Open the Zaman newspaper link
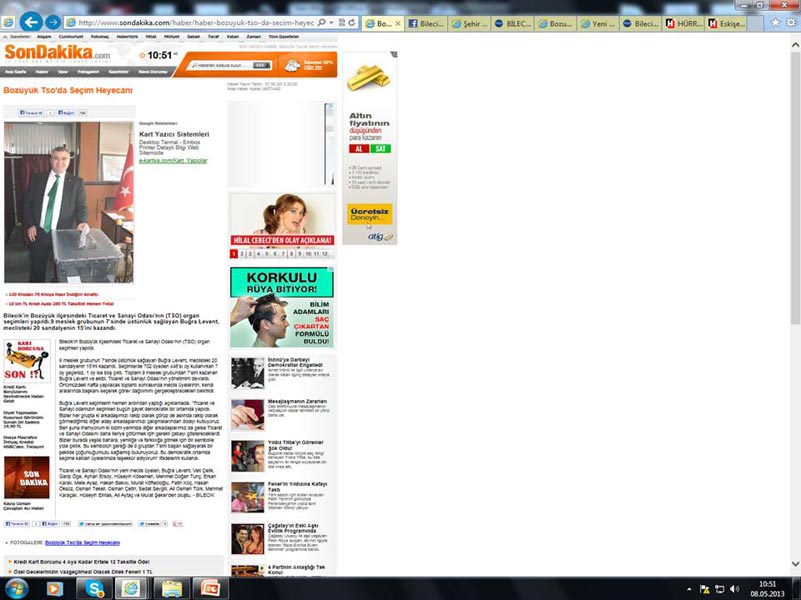Screen dimensions: 801x600 tap(254, 37)
